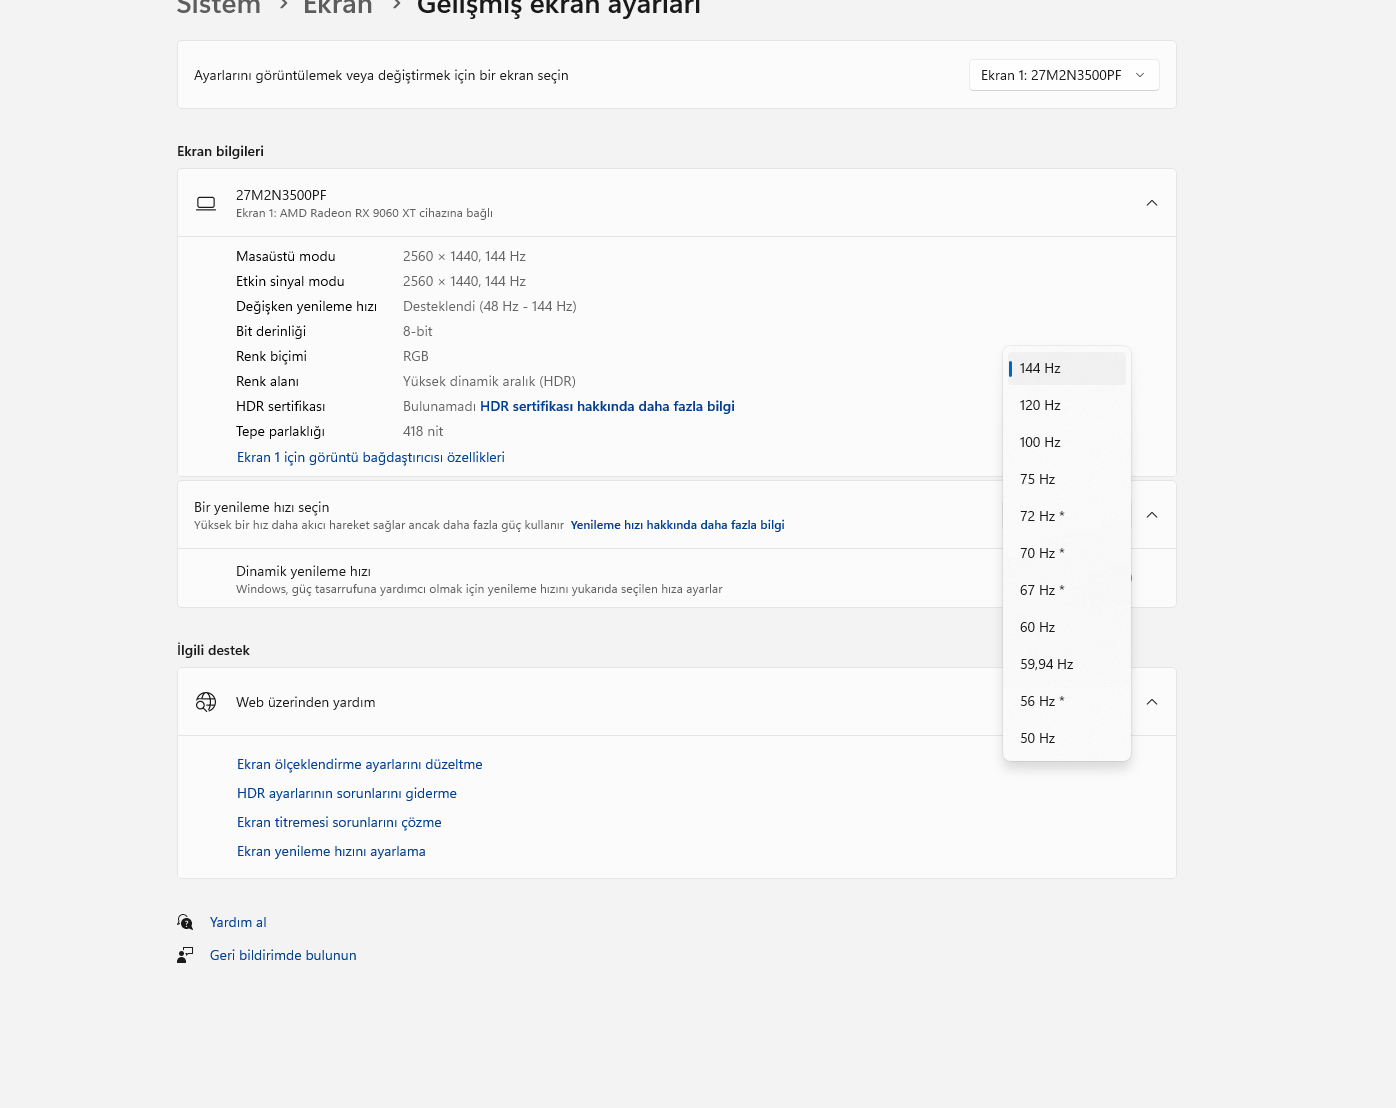The height and width of the screenshot is (1108, 1396).
Task: Collapse the 27M2N3500PF display info section
Action: point(1152,203)
